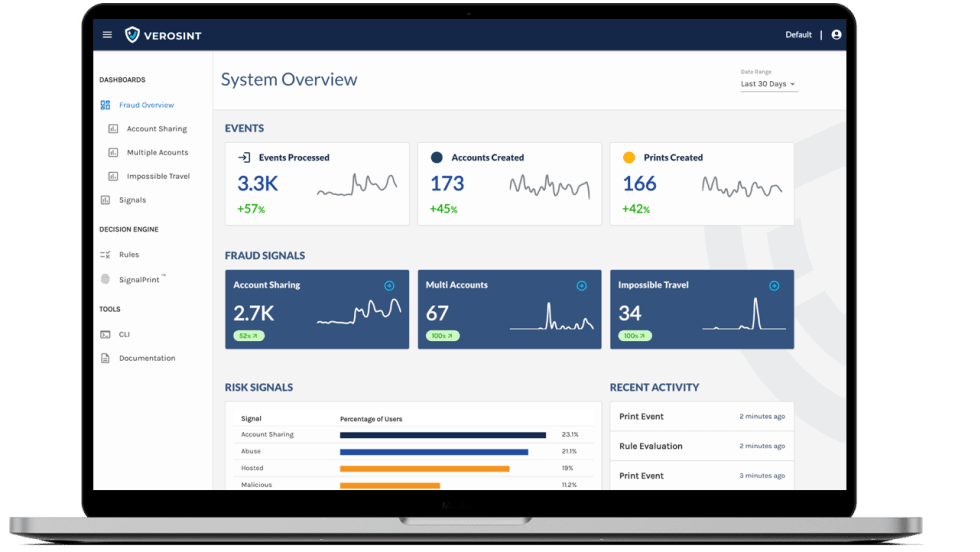Click the Signals sidebar icon
Image resolution: width=980 pixels, height=552 pixels.
pos(105,200)
